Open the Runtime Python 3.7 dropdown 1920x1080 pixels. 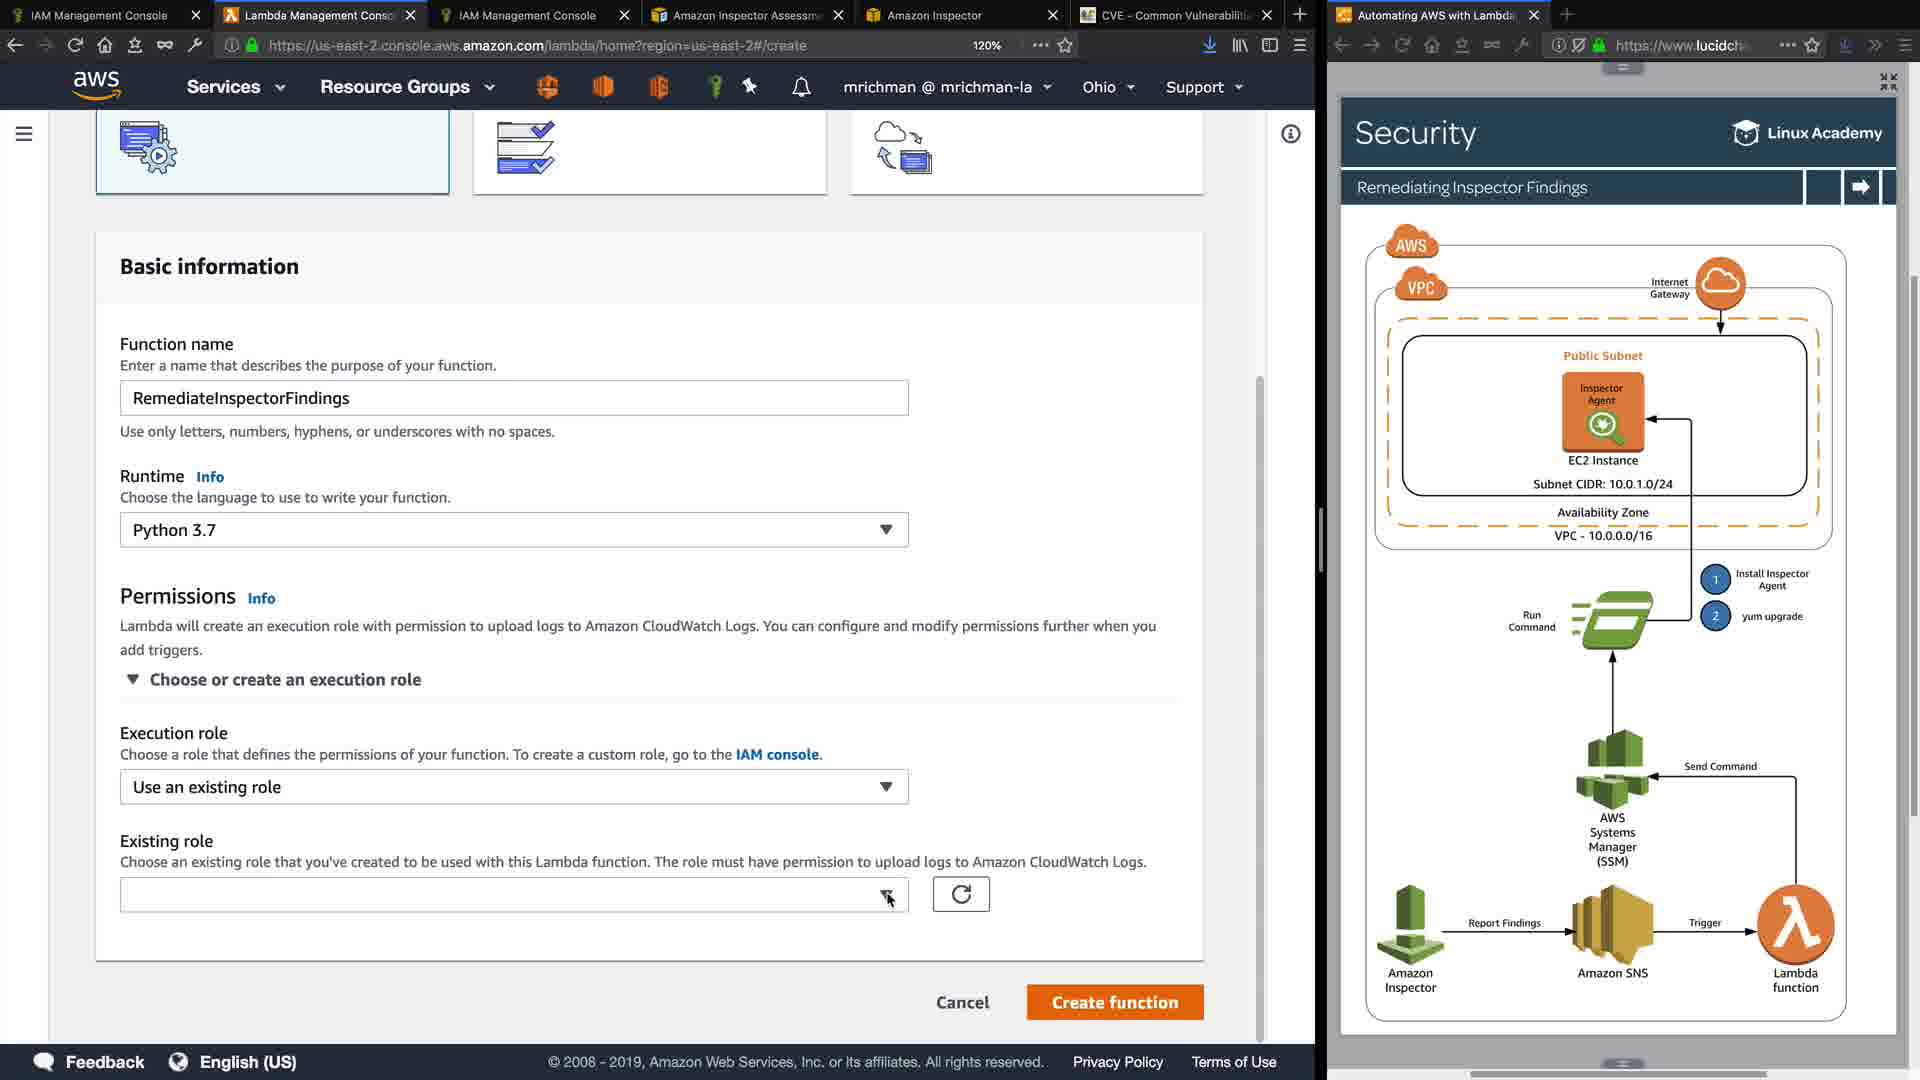514,530
